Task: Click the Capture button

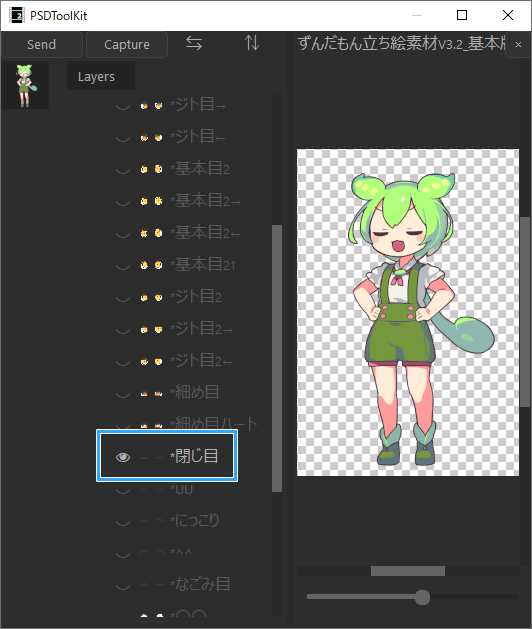Action: 127,45
